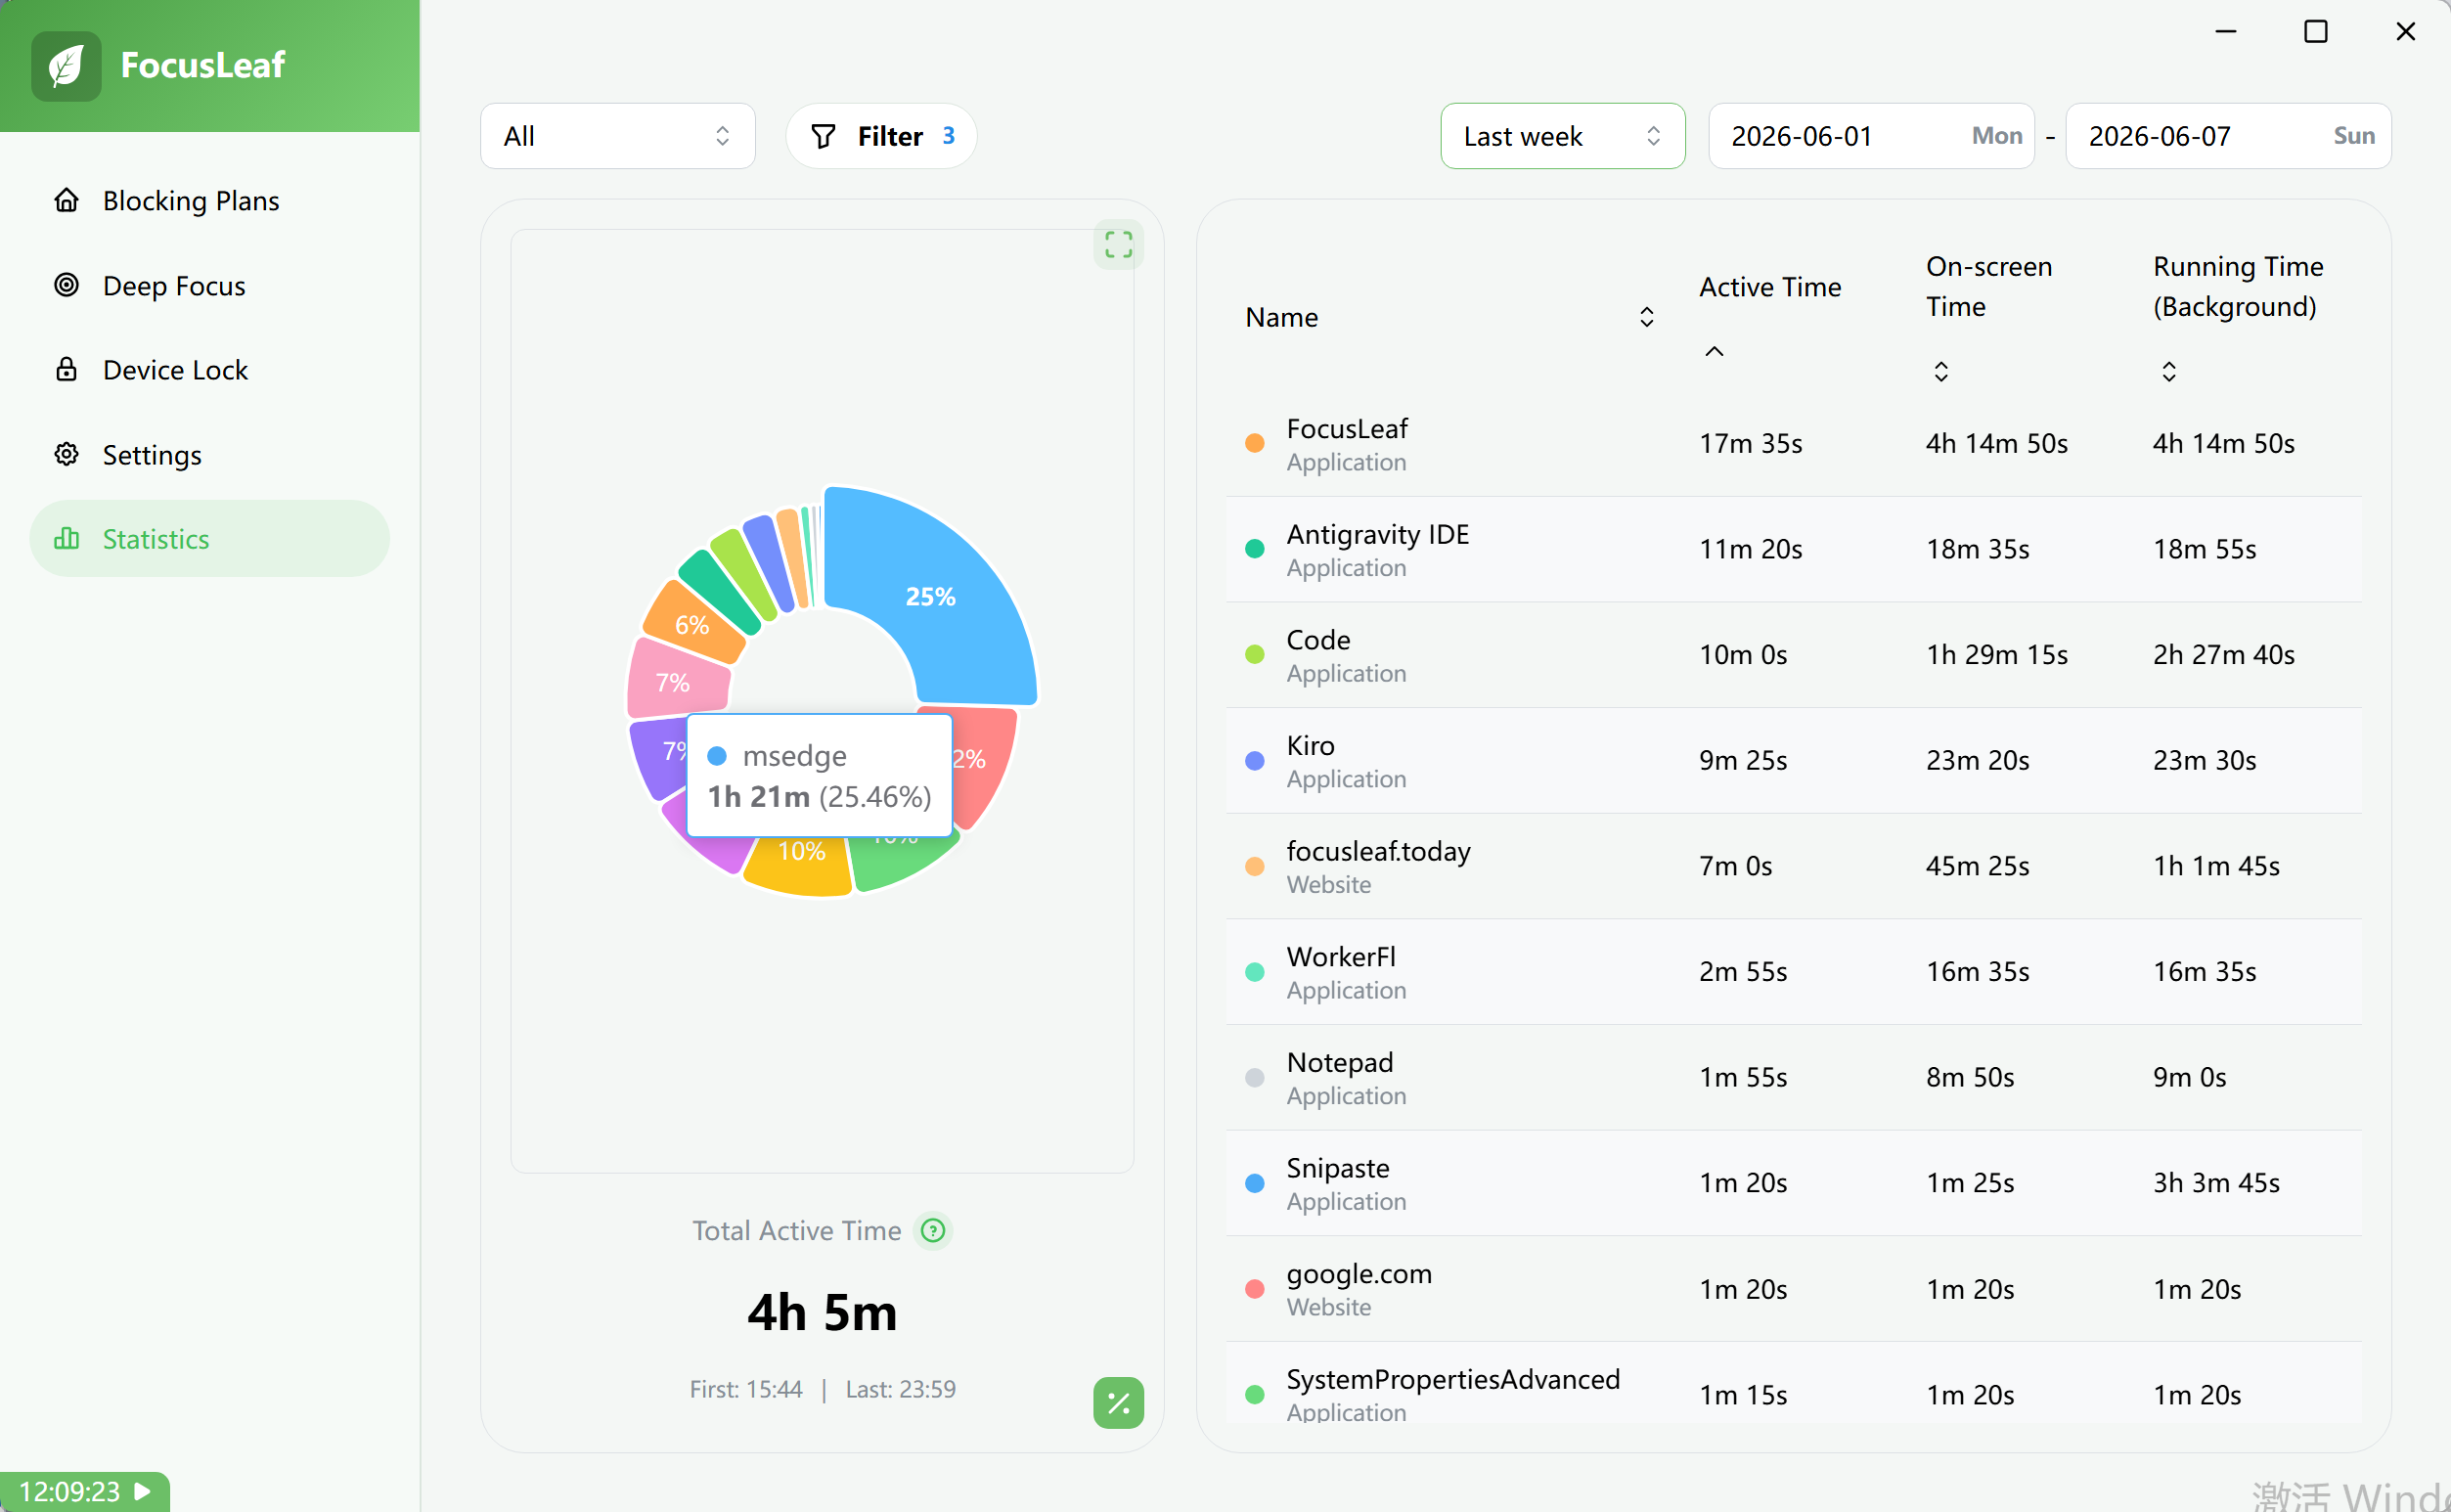The image size is (2451, 1512).
Task: Select the google.com website row
Action: [x=1794, y=1289]
